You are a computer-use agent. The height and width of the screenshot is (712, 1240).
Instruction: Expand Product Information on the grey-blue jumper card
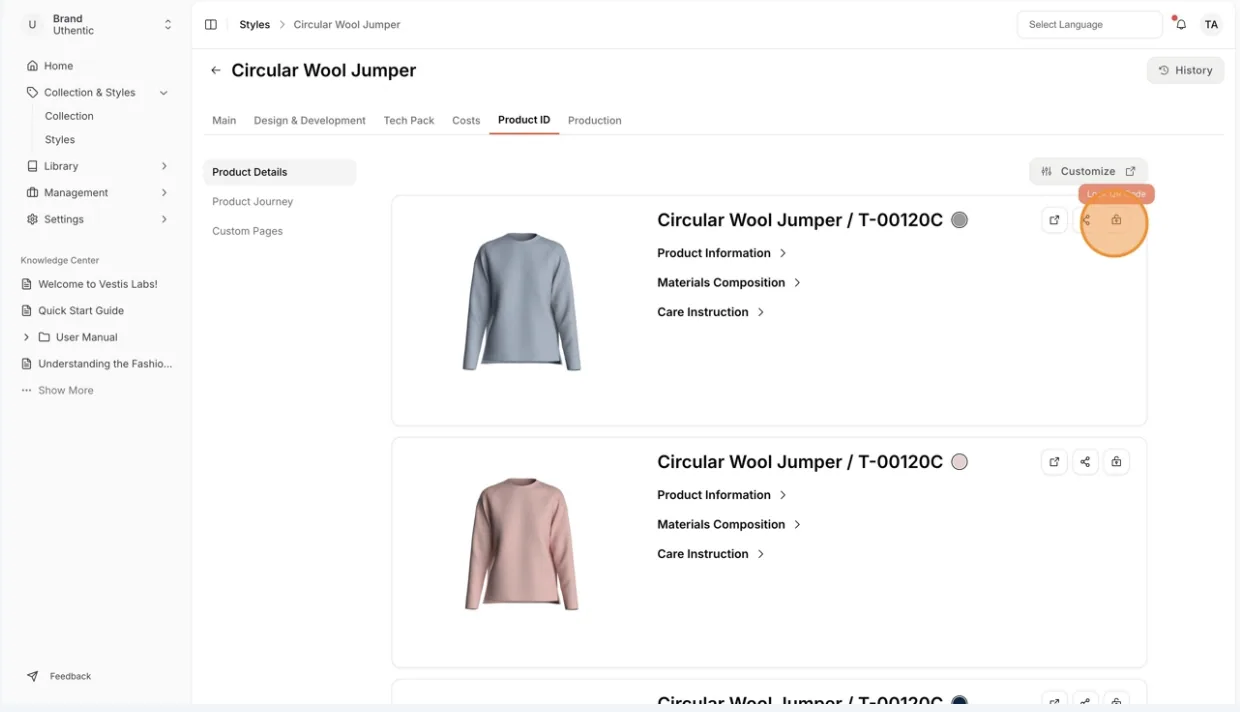(x=722, y=254)
